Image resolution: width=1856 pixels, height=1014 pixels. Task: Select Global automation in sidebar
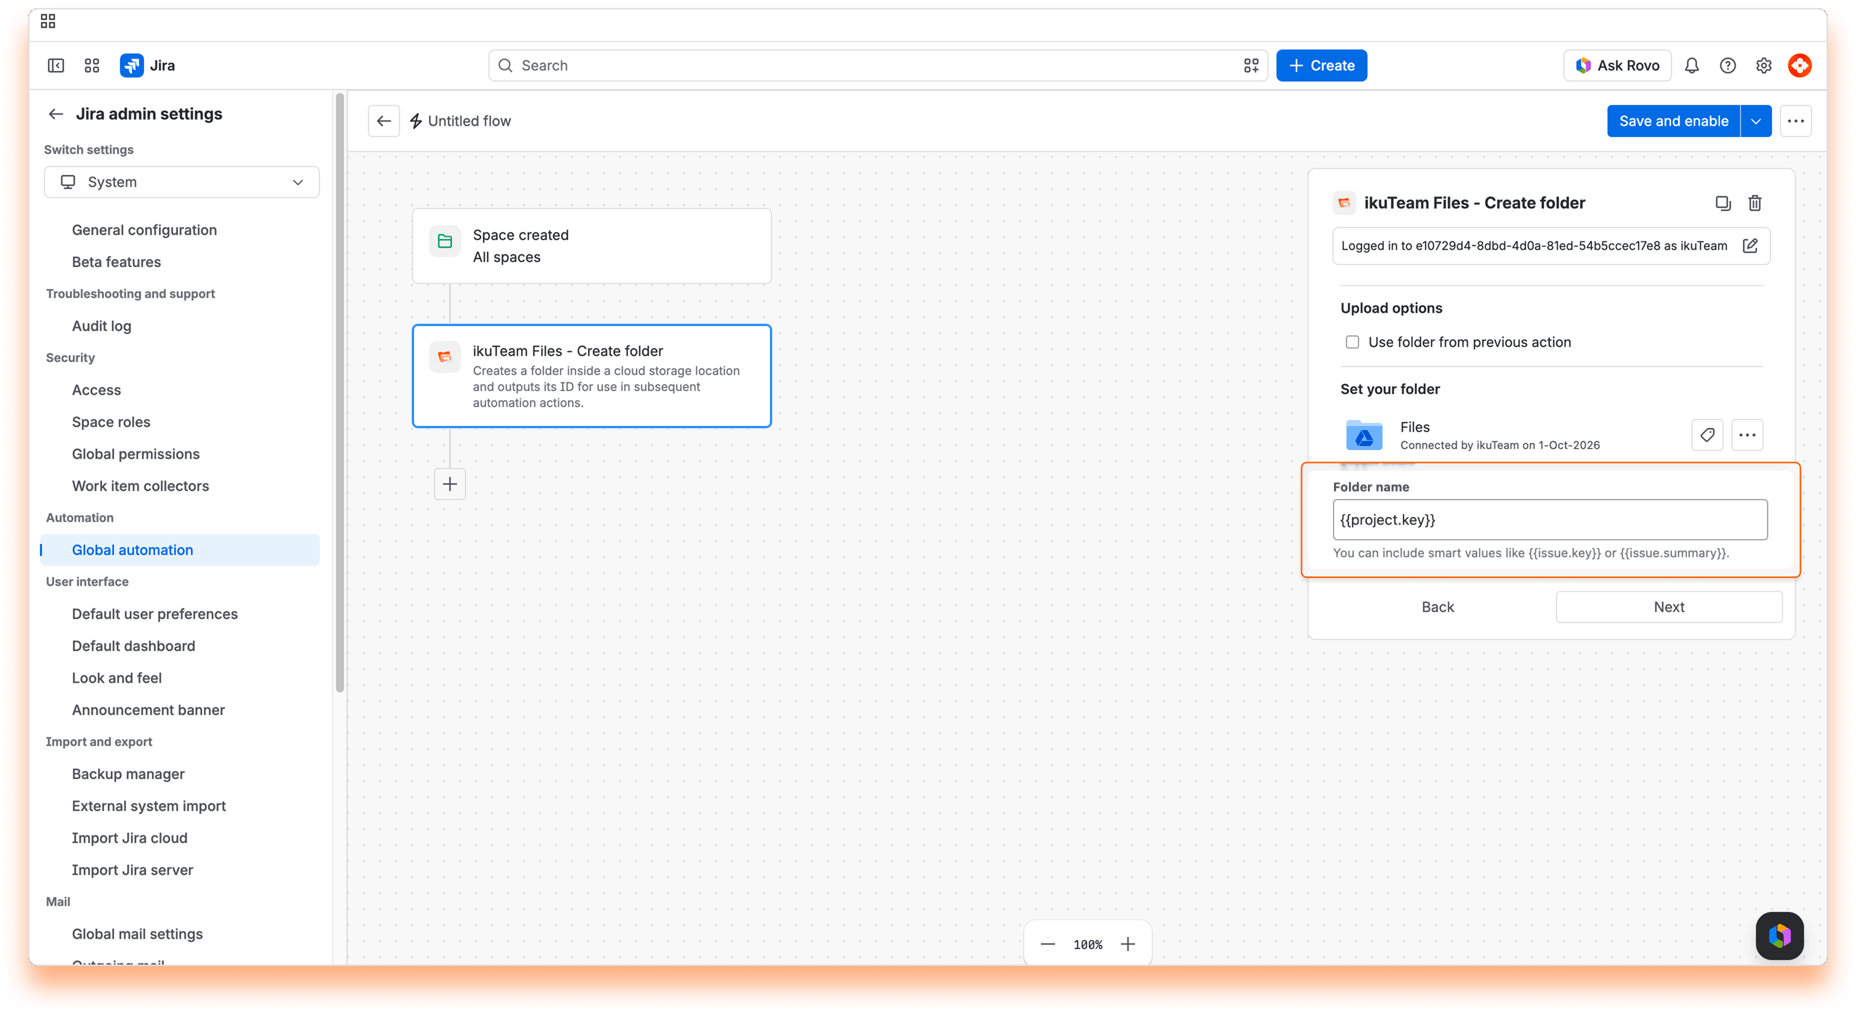click(180, 550)
